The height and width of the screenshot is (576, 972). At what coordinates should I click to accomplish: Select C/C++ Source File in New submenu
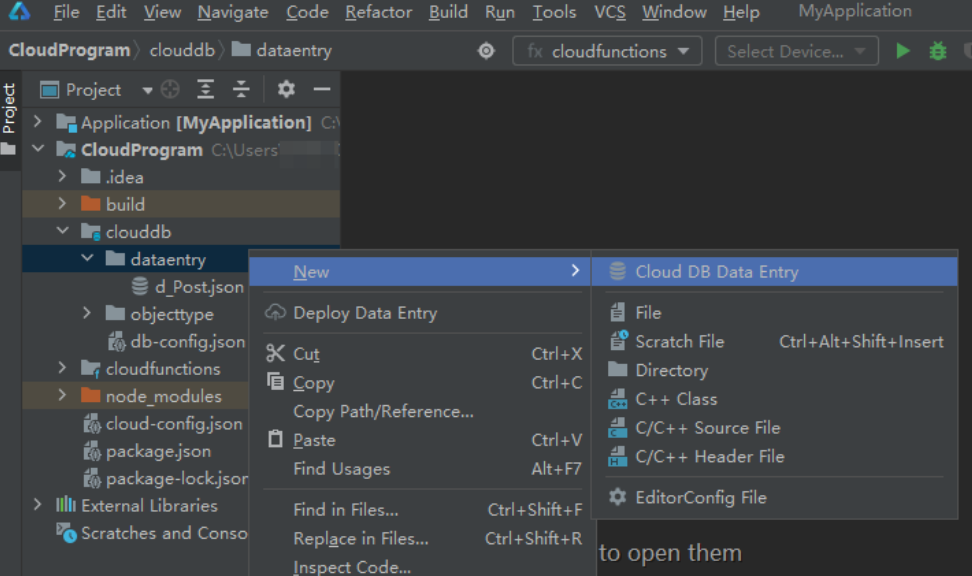(774, 428)
